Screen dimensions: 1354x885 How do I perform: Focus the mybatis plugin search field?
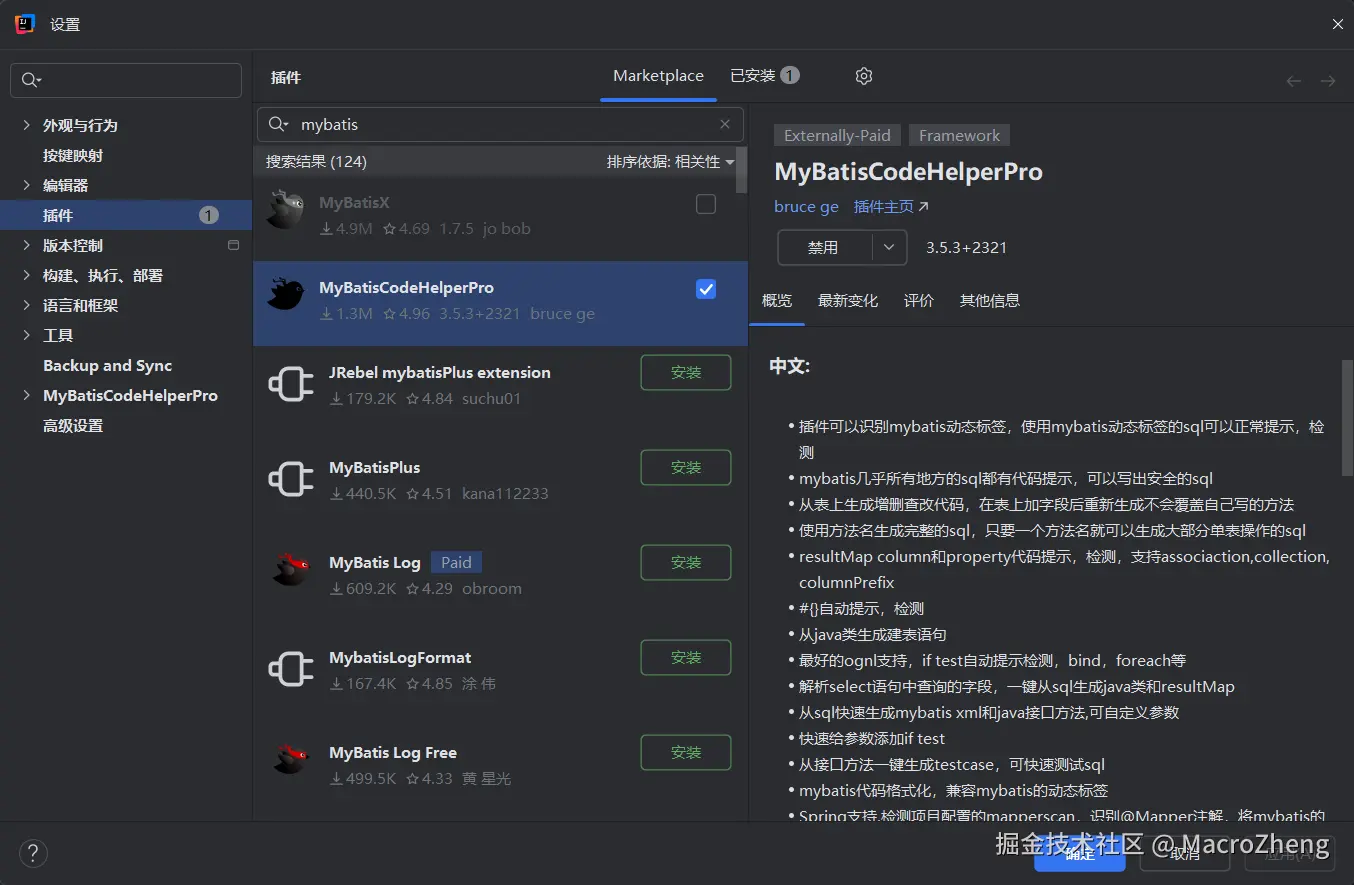(500, 125)
